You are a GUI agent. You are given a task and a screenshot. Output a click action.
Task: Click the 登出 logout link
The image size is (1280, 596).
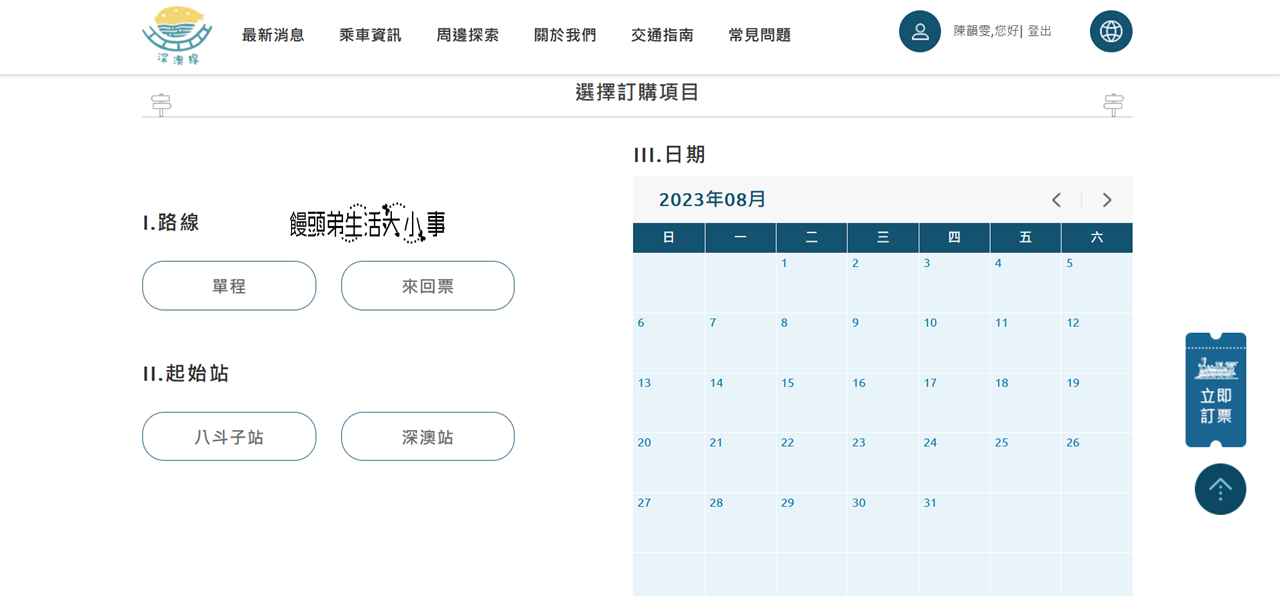1039,31
